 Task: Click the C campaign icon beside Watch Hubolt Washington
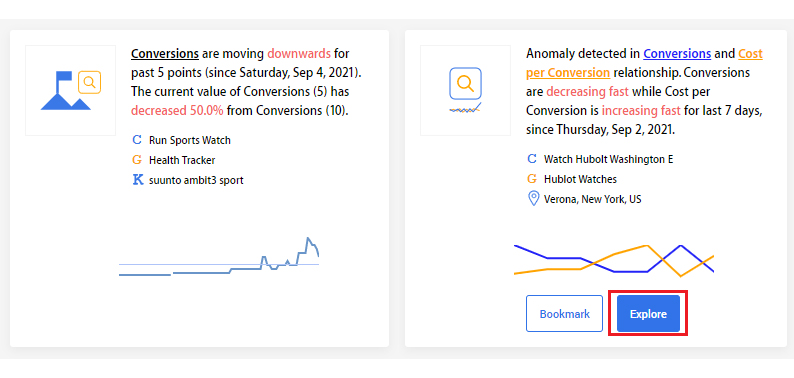click(x=532, y=159)
